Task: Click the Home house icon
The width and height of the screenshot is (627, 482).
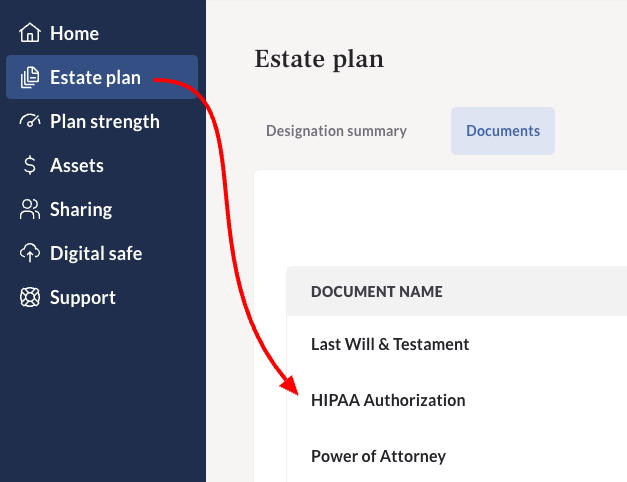Action: (30, 33)
